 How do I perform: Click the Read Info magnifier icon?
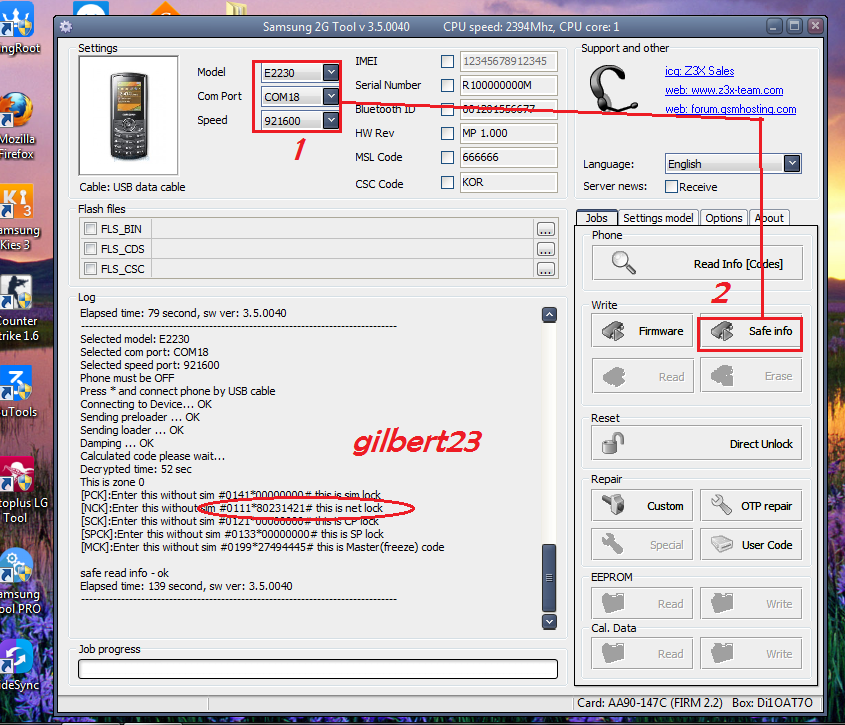pos(624,263)
